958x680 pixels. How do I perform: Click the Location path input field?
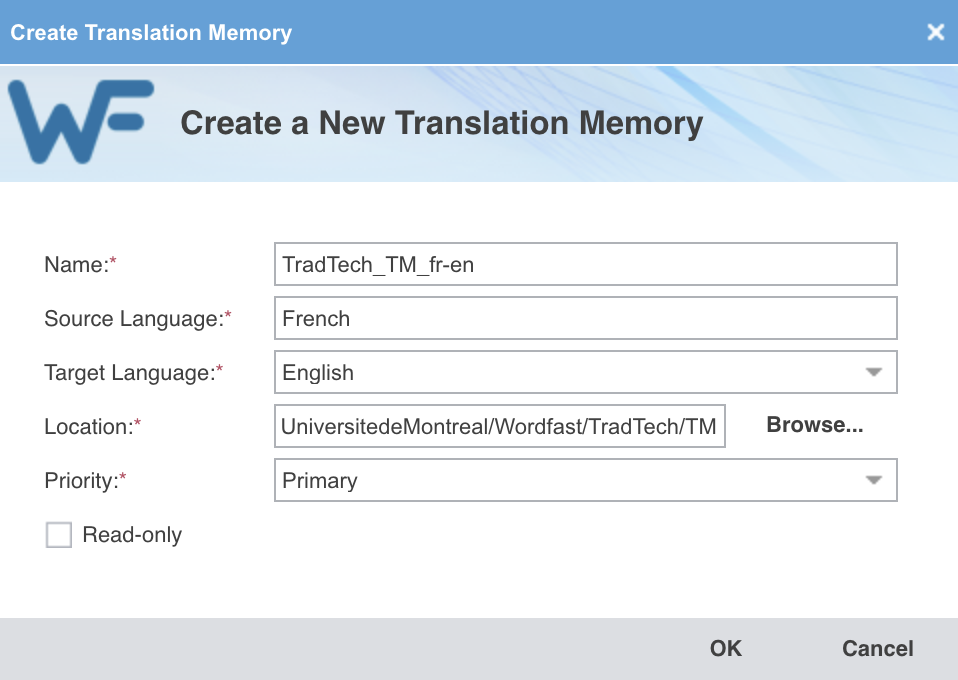tap(500, 426)
